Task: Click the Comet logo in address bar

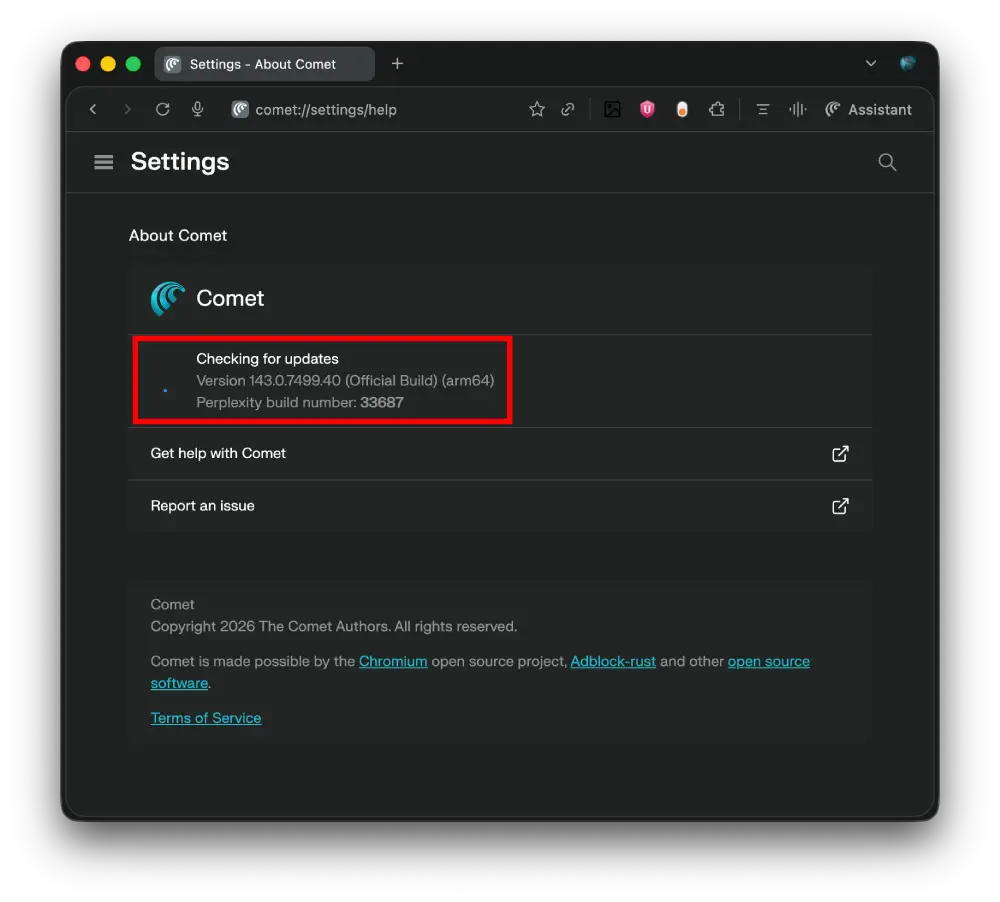Action: (240, 110)
